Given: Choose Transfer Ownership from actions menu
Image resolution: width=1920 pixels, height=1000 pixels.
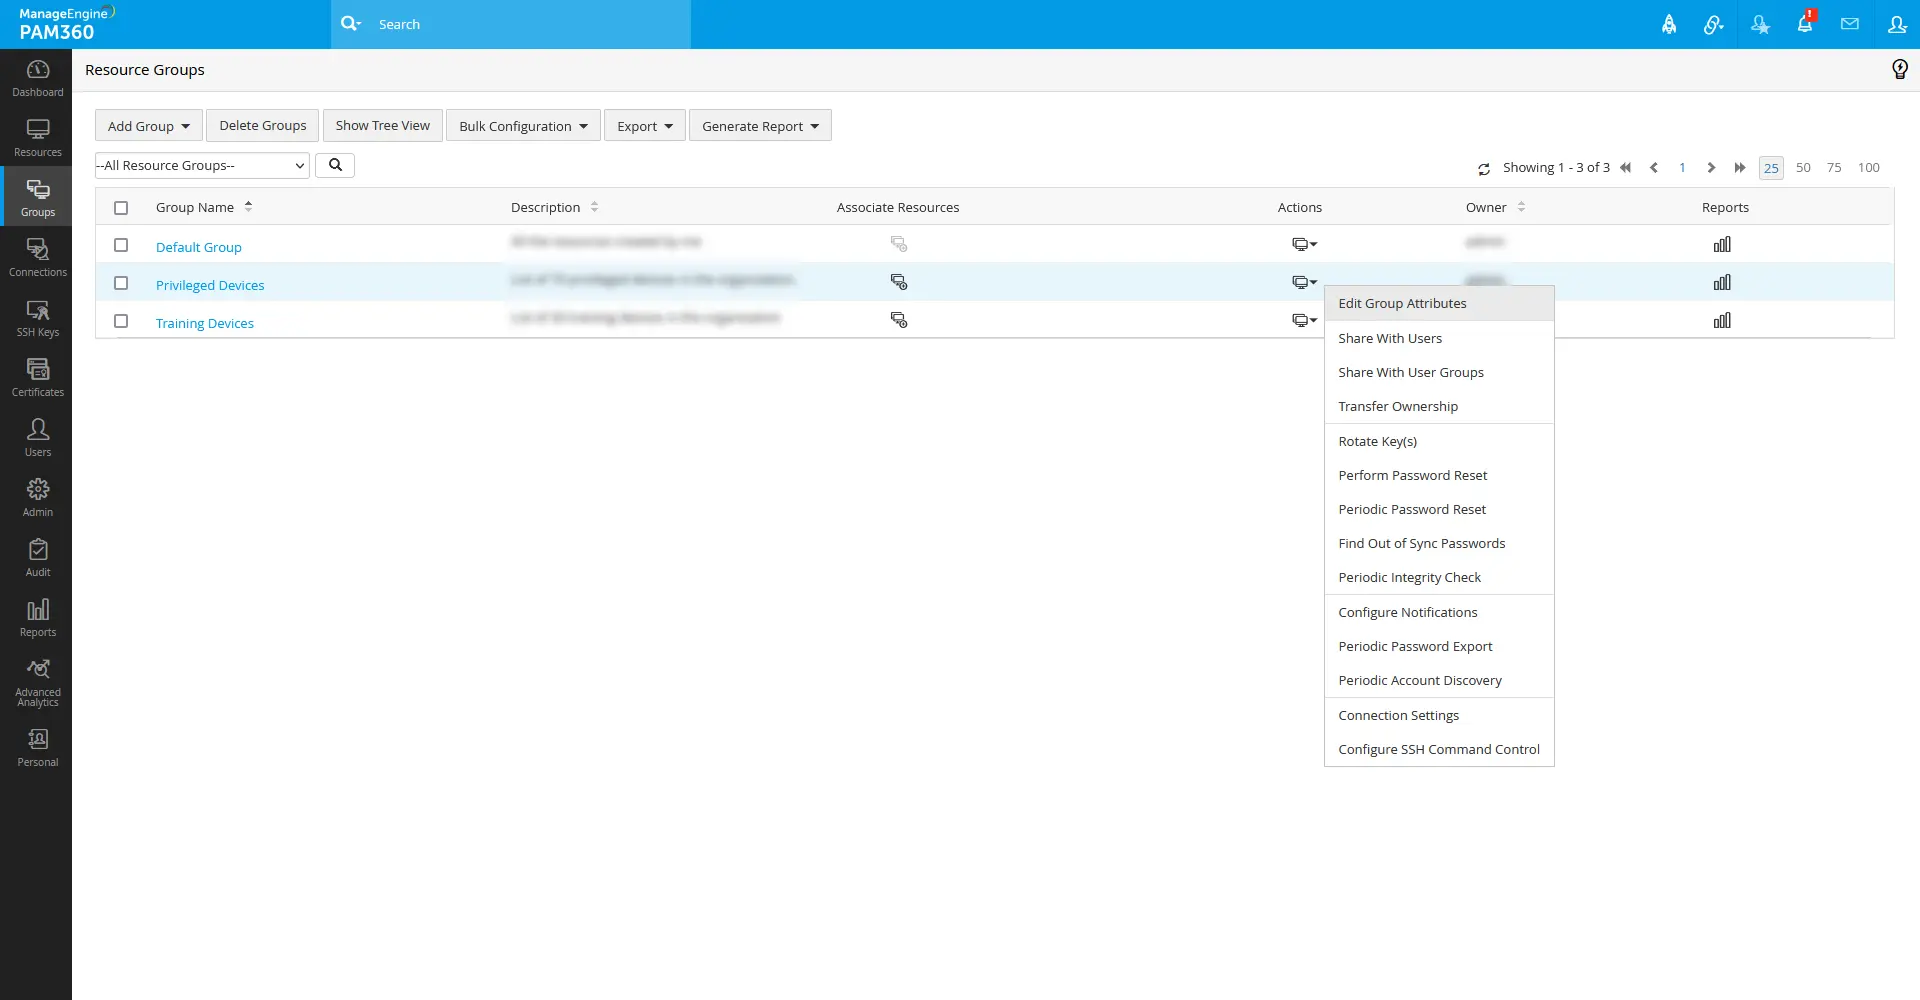Looking at the screenshot, I should 1397,407.
